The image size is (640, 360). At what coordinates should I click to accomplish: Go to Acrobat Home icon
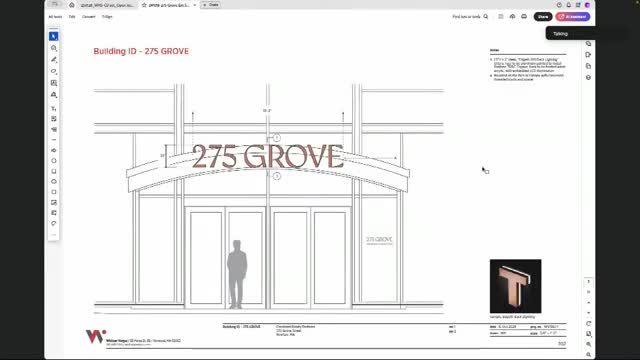pyautogui.click(x=71, y=5)
